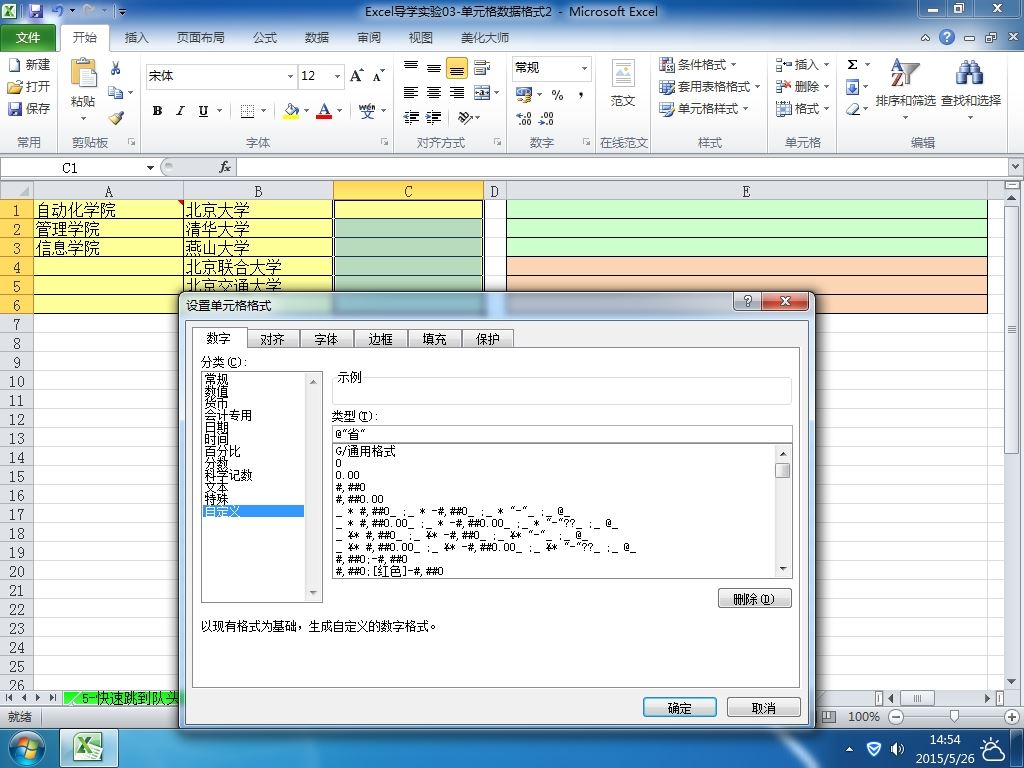Toggle Underline formatting
Screen dimensions: 1024x768
click(203, 110)
